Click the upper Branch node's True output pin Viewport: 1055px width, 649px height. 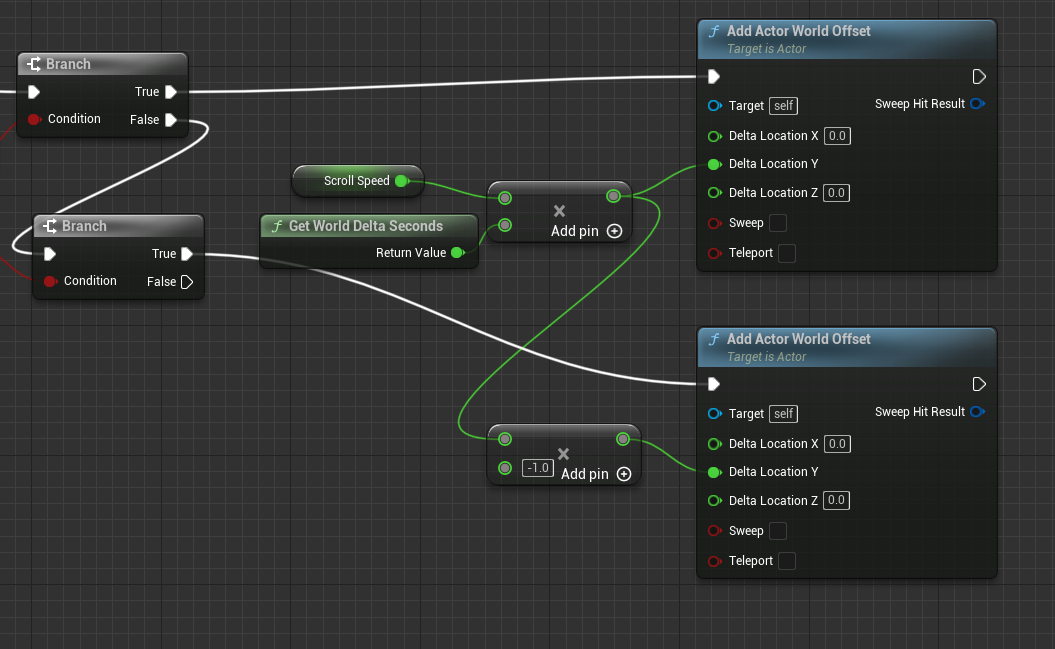click(x=171, y=92)
